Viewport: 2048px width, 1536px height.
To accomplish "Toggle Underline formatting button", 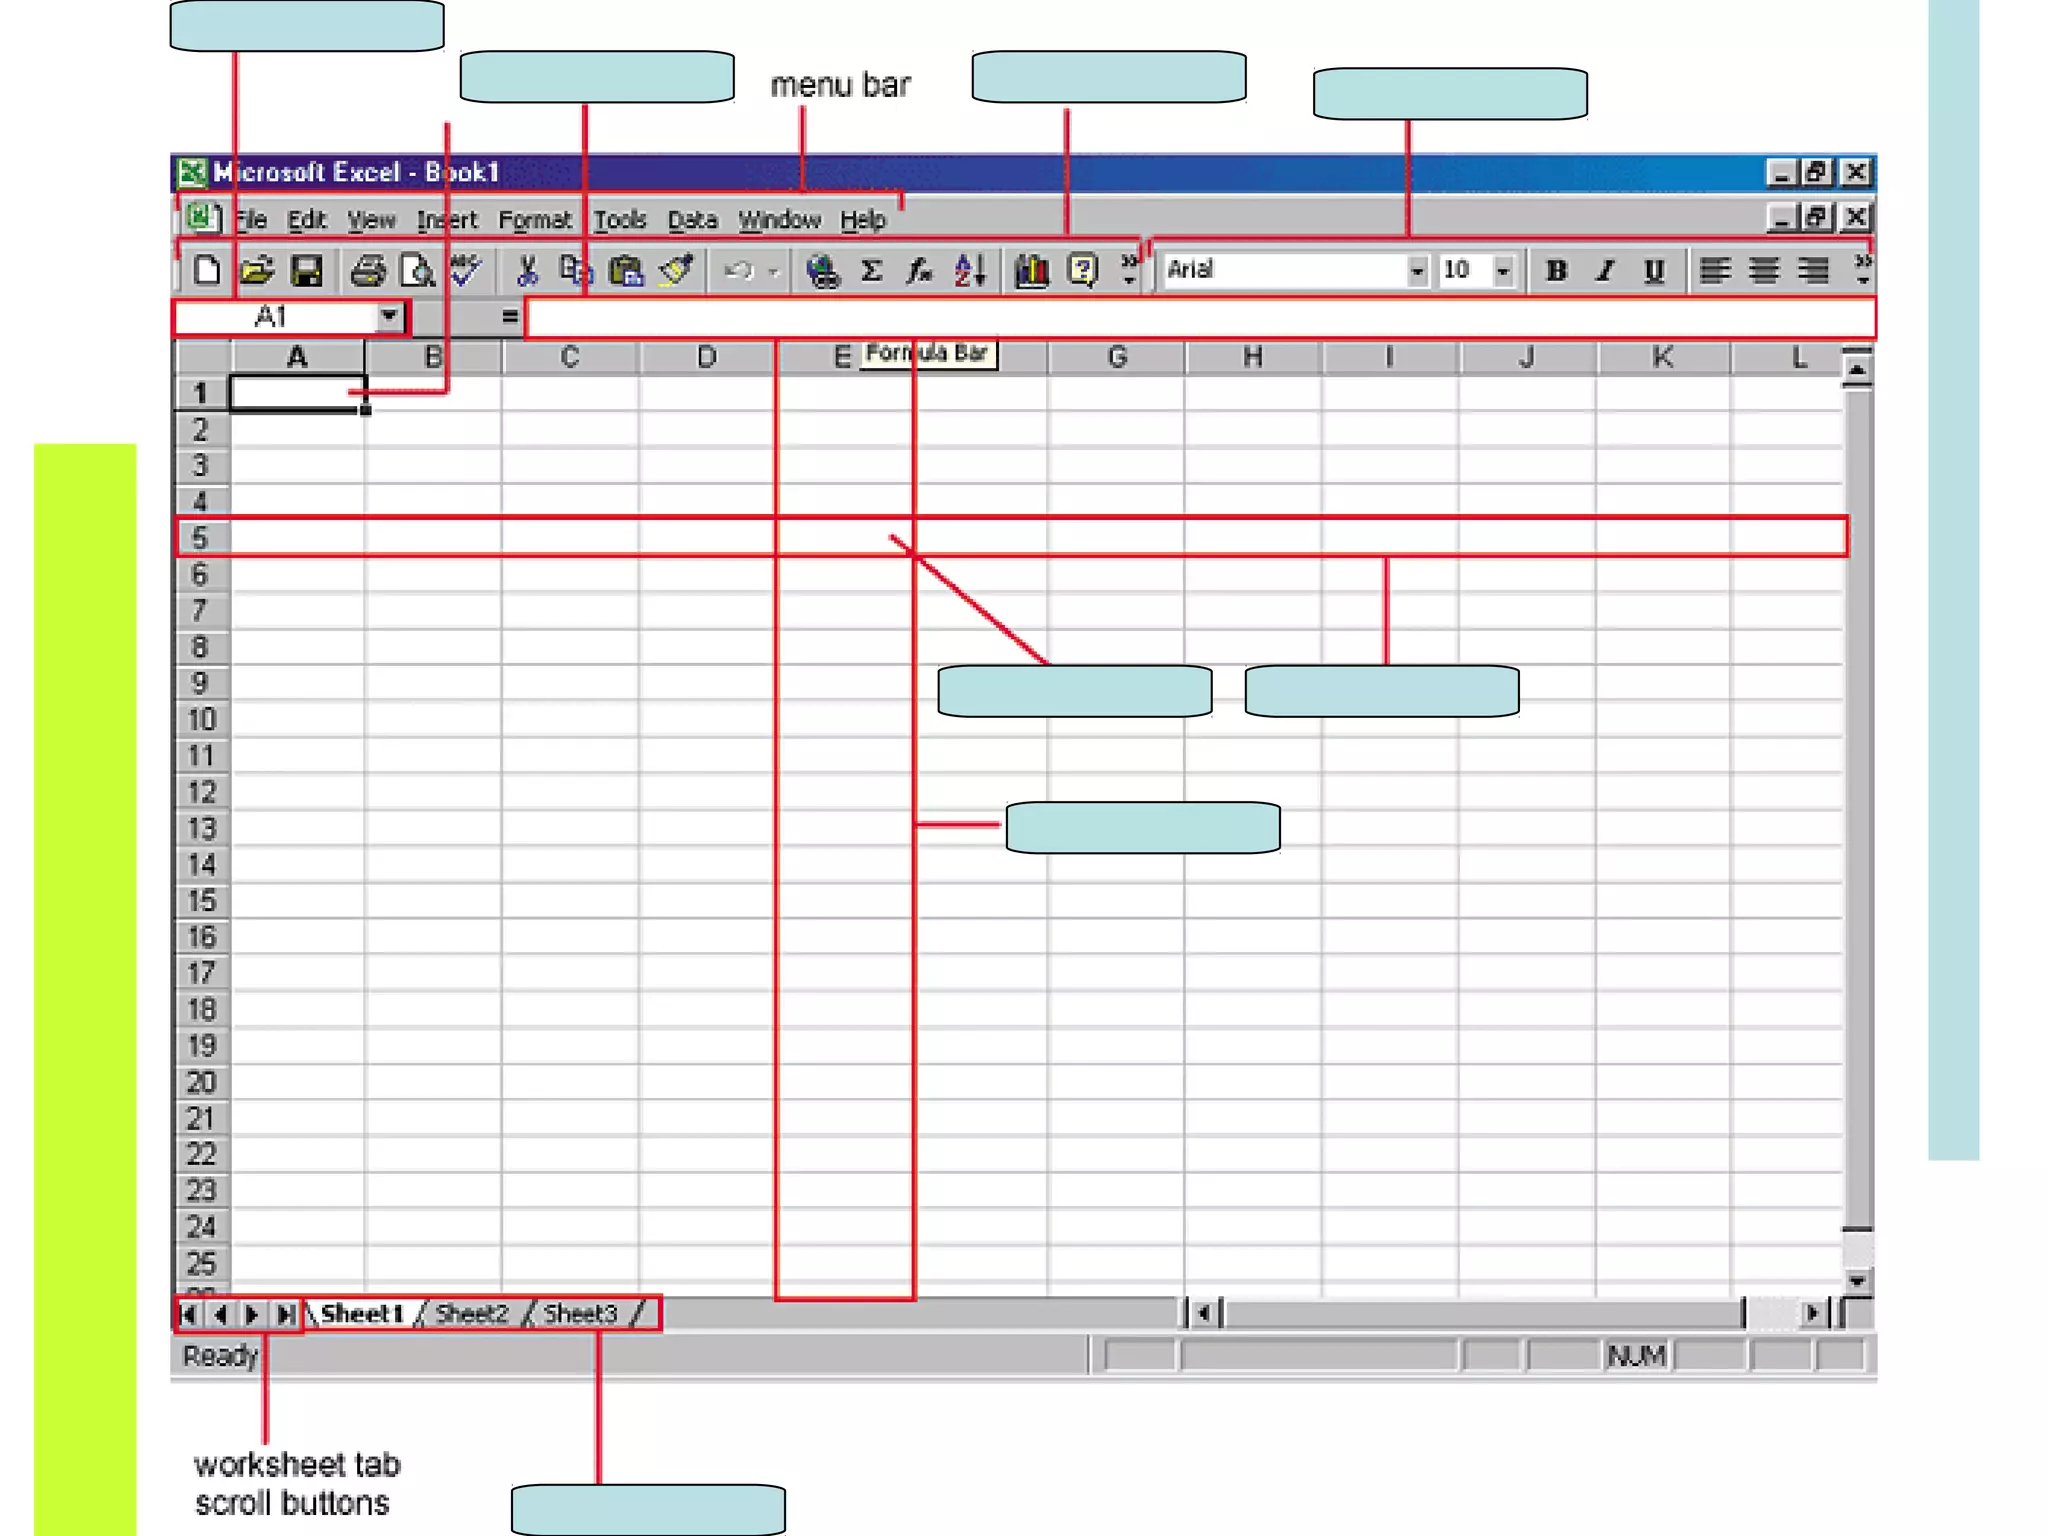I will point(1654,270).
